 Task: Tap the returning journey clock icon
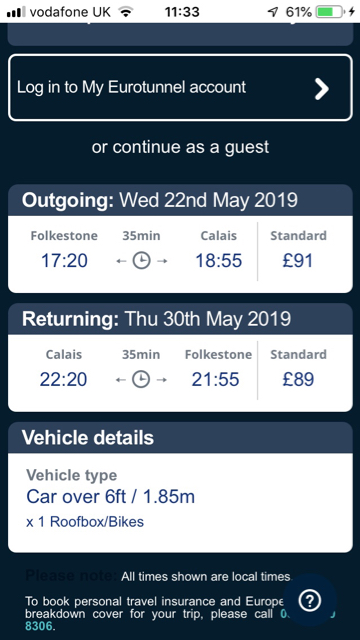click(x=141, y=380)
